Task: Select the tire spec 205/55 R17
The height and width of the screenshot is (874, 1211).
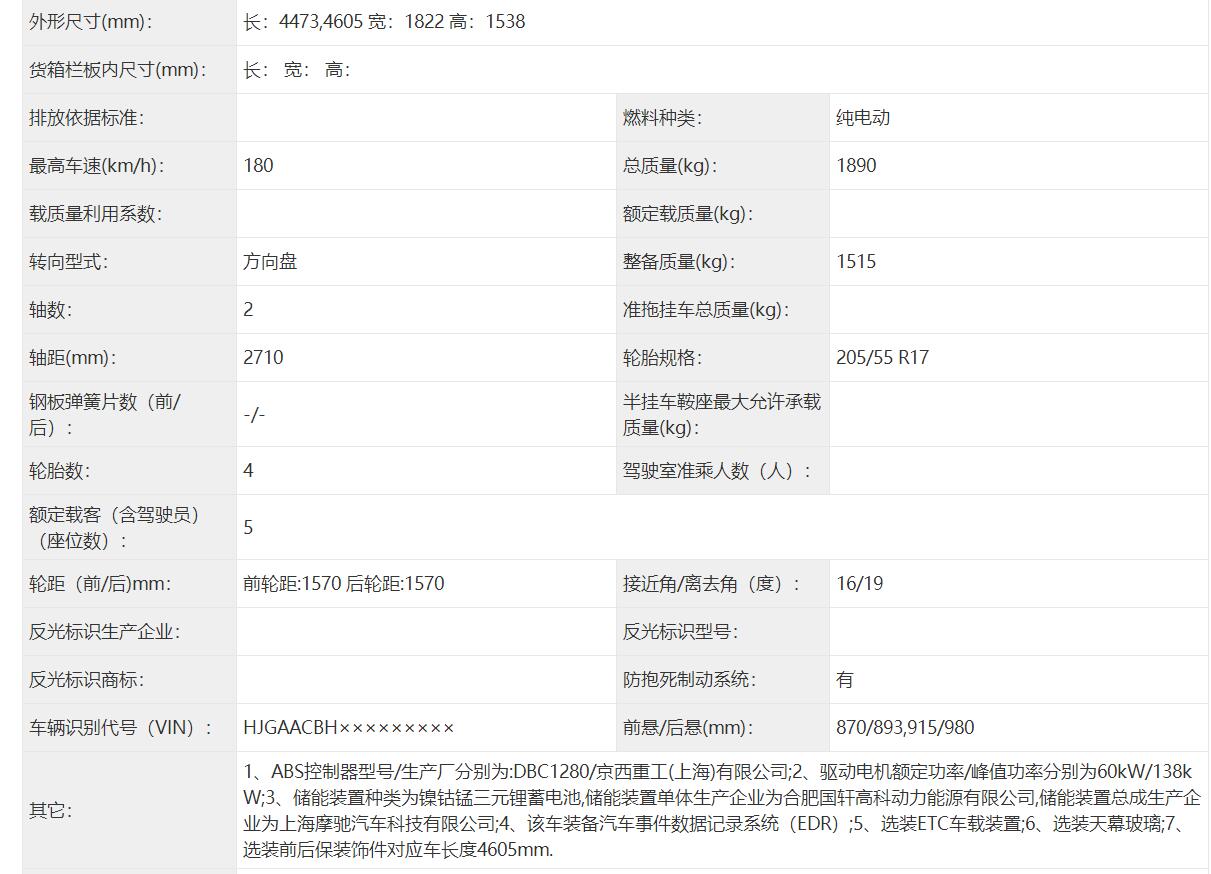Action: click(882, 358)
